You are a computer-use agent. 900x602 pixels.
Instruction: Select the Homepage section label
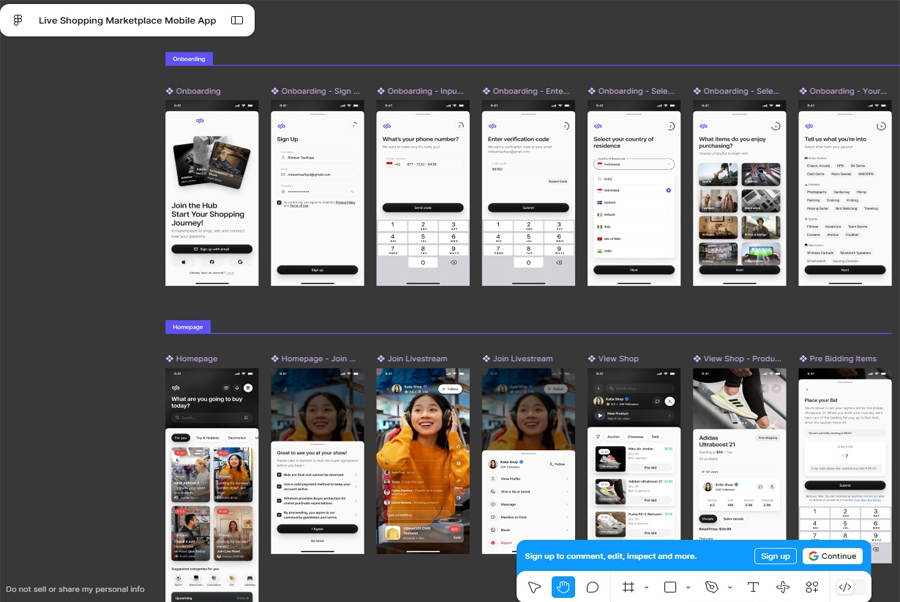click(x=188, y=327)
